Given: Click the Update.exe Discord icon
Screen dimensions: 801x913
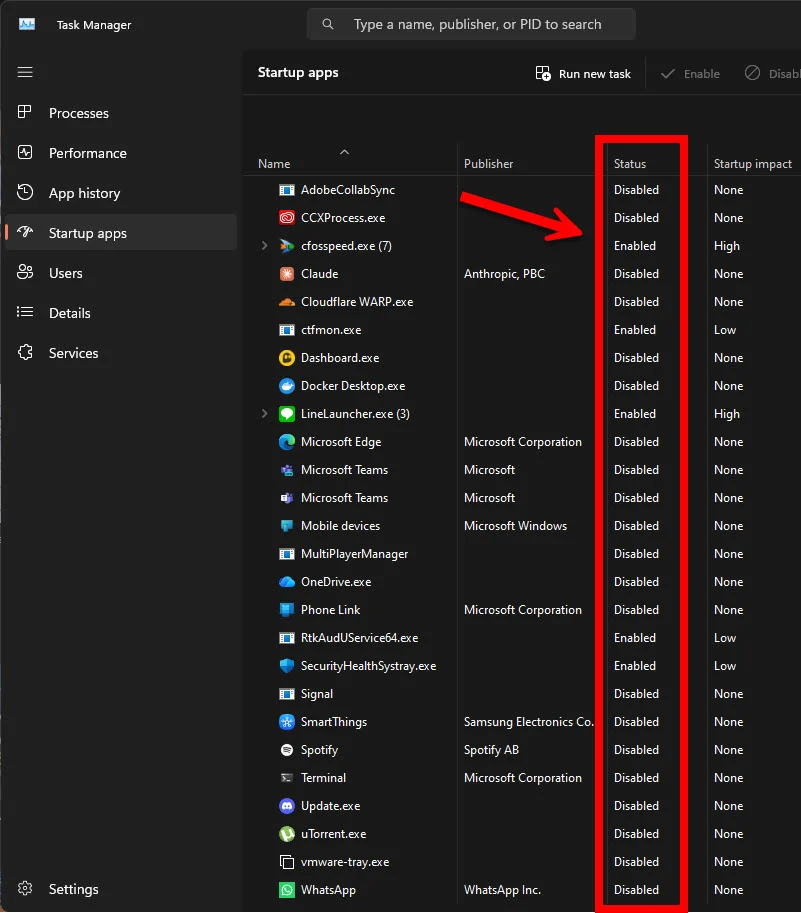Looking at the screenshot, I should tap(287, 806).
